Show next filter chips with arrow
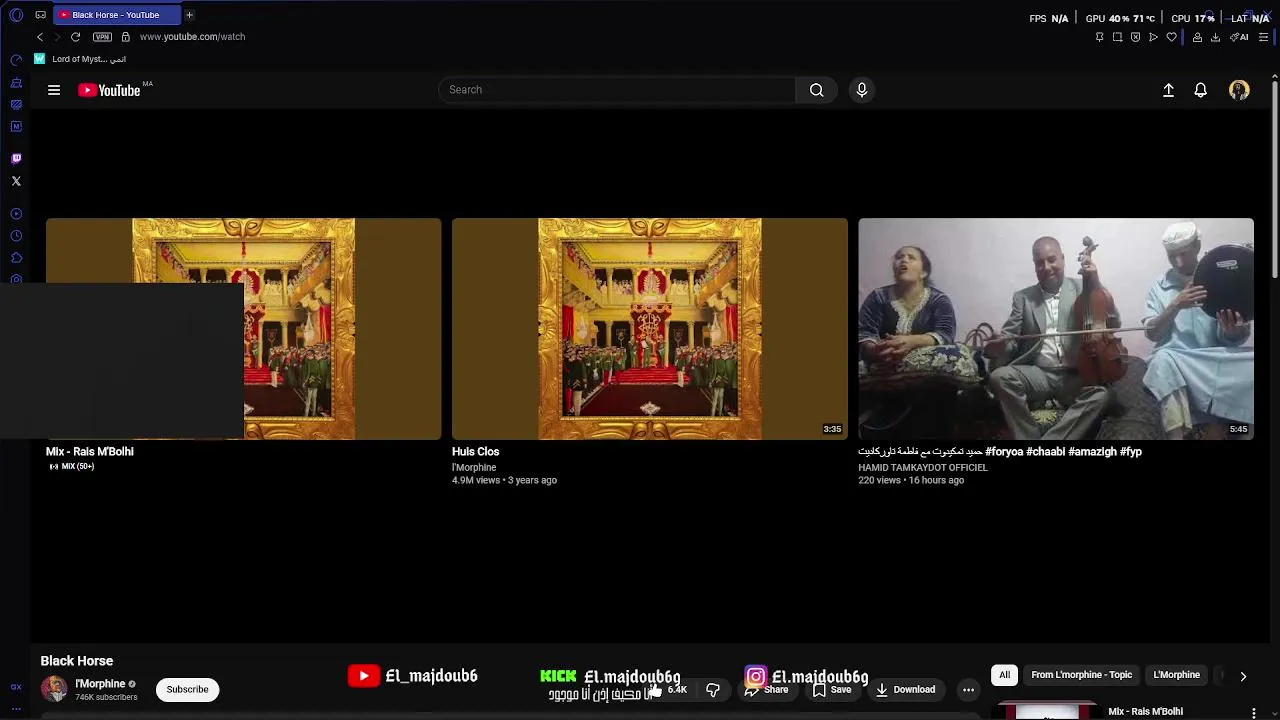The image size is (1280, 720). point(1243,676)
